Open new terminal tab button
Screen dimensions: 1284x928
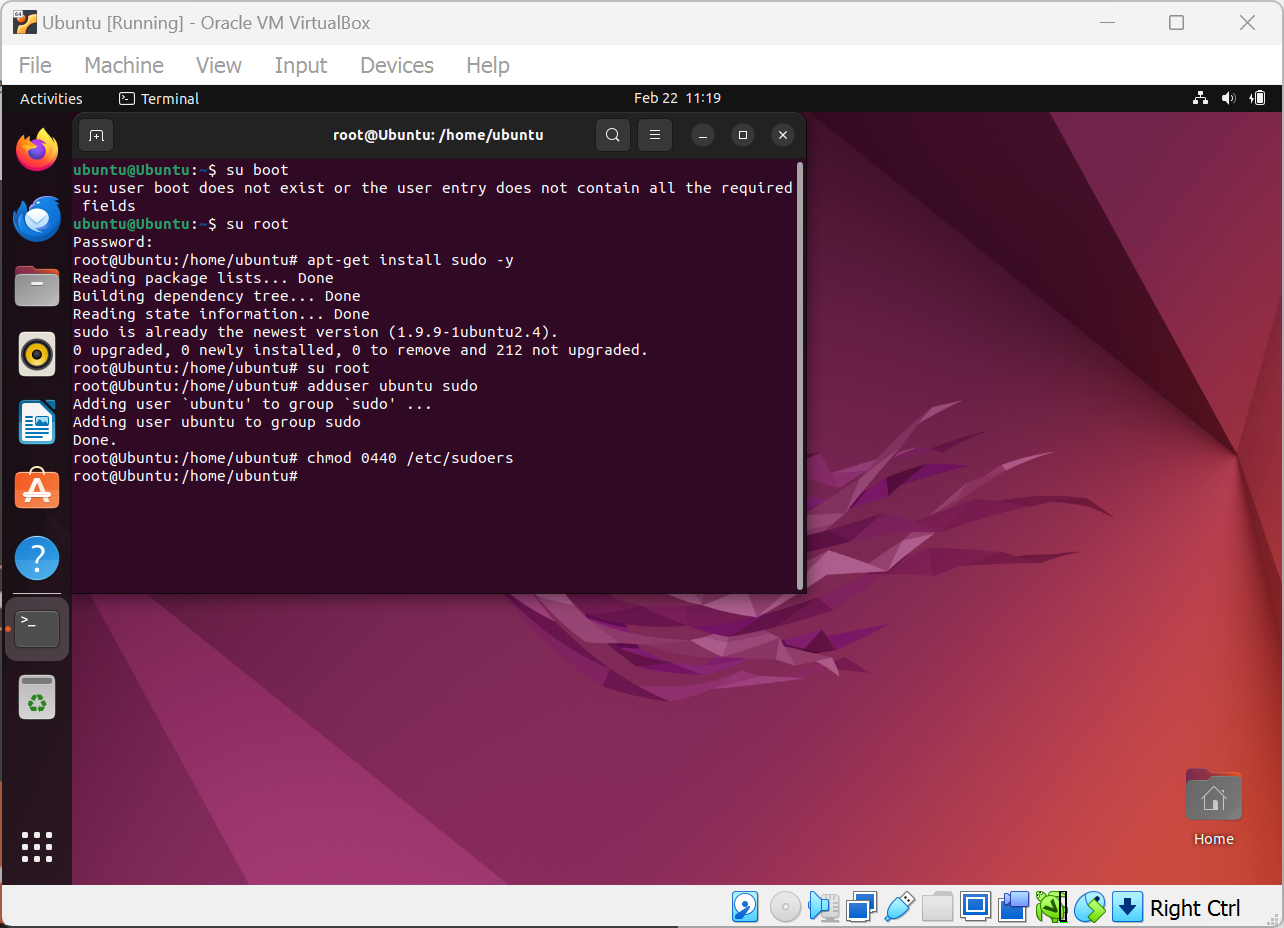click(96, 134)
